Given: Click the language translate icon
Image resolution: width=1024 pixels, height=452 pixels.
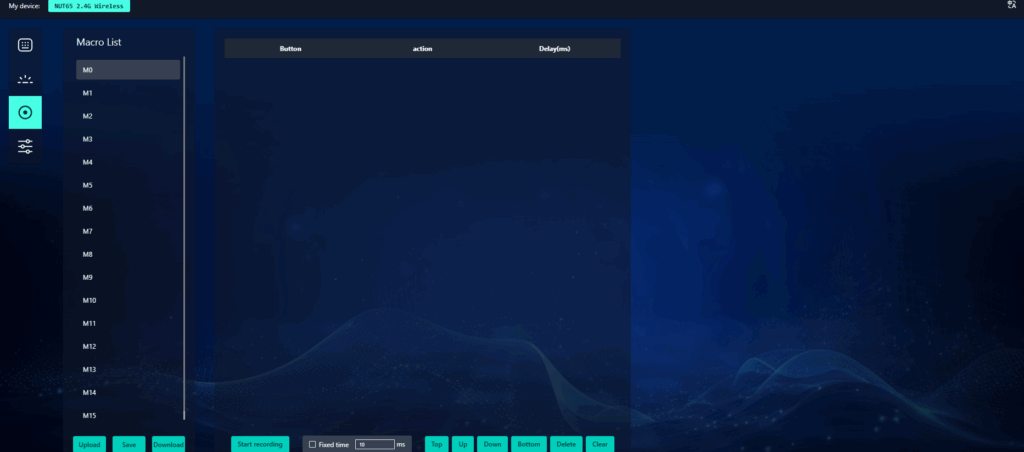Looking at the screenshot, I should pos(1011,5).
